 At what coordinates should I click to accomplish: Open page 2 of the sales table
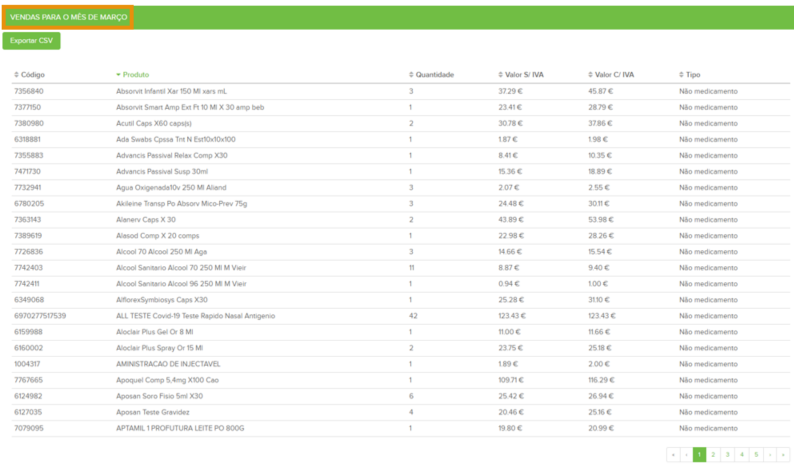[713, 455]
